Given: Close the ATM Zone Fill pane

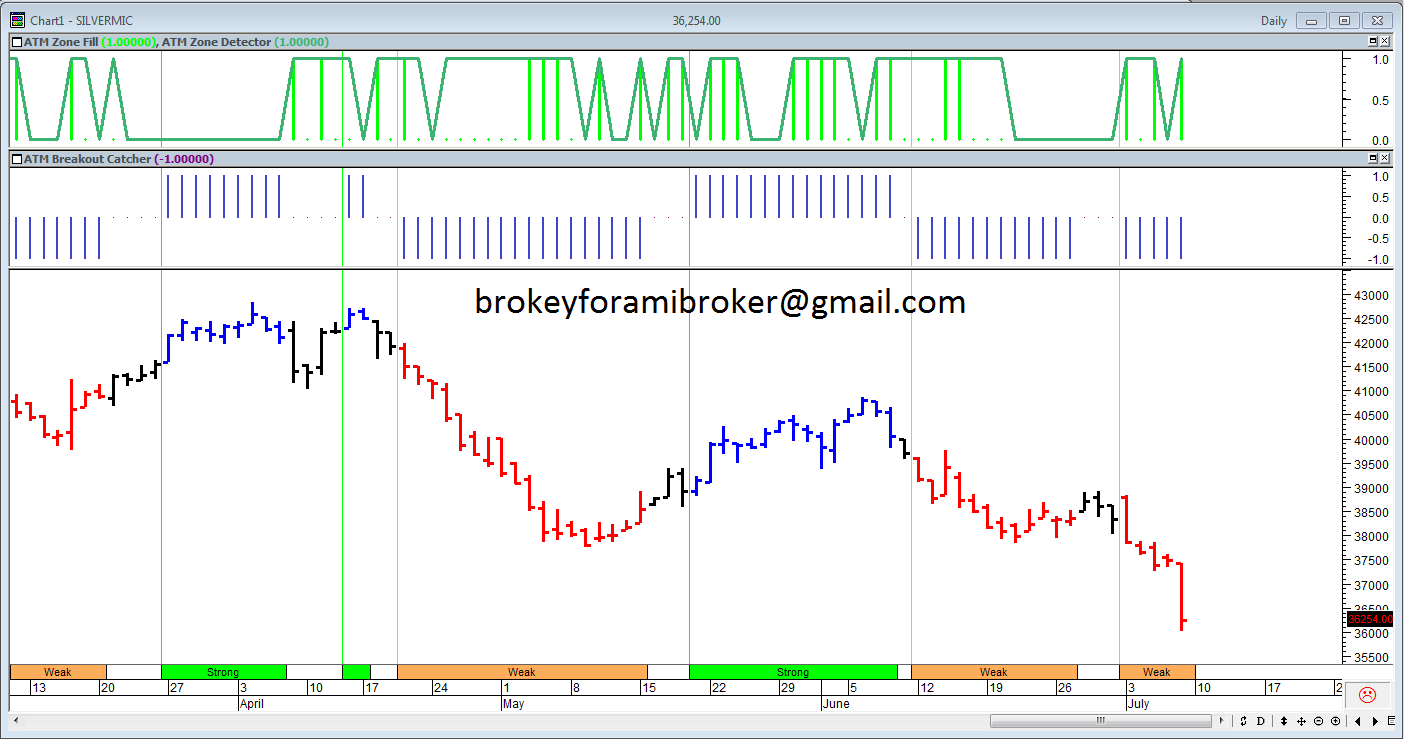Looking at the screenshot, I should (x=1385, y=42).
